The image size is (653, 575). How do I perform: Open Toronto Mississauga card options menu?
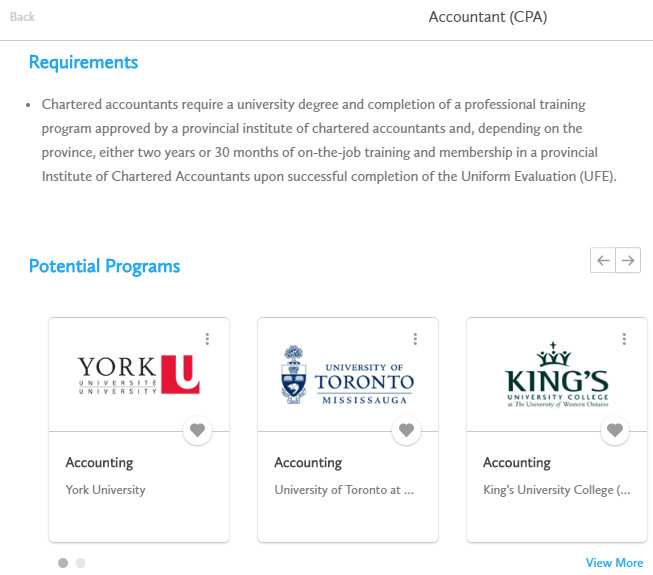[415, 339]
